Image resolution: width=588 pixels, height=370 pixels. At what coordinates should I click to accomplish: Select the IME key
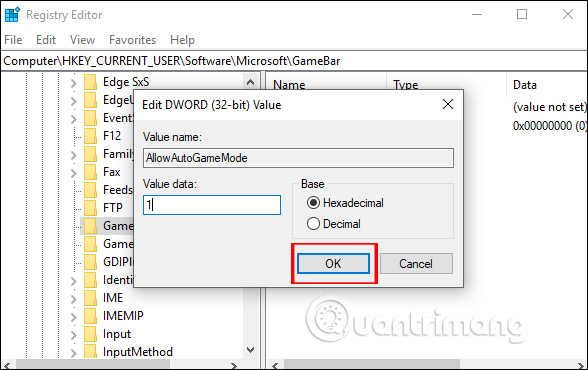click(113, 298)
